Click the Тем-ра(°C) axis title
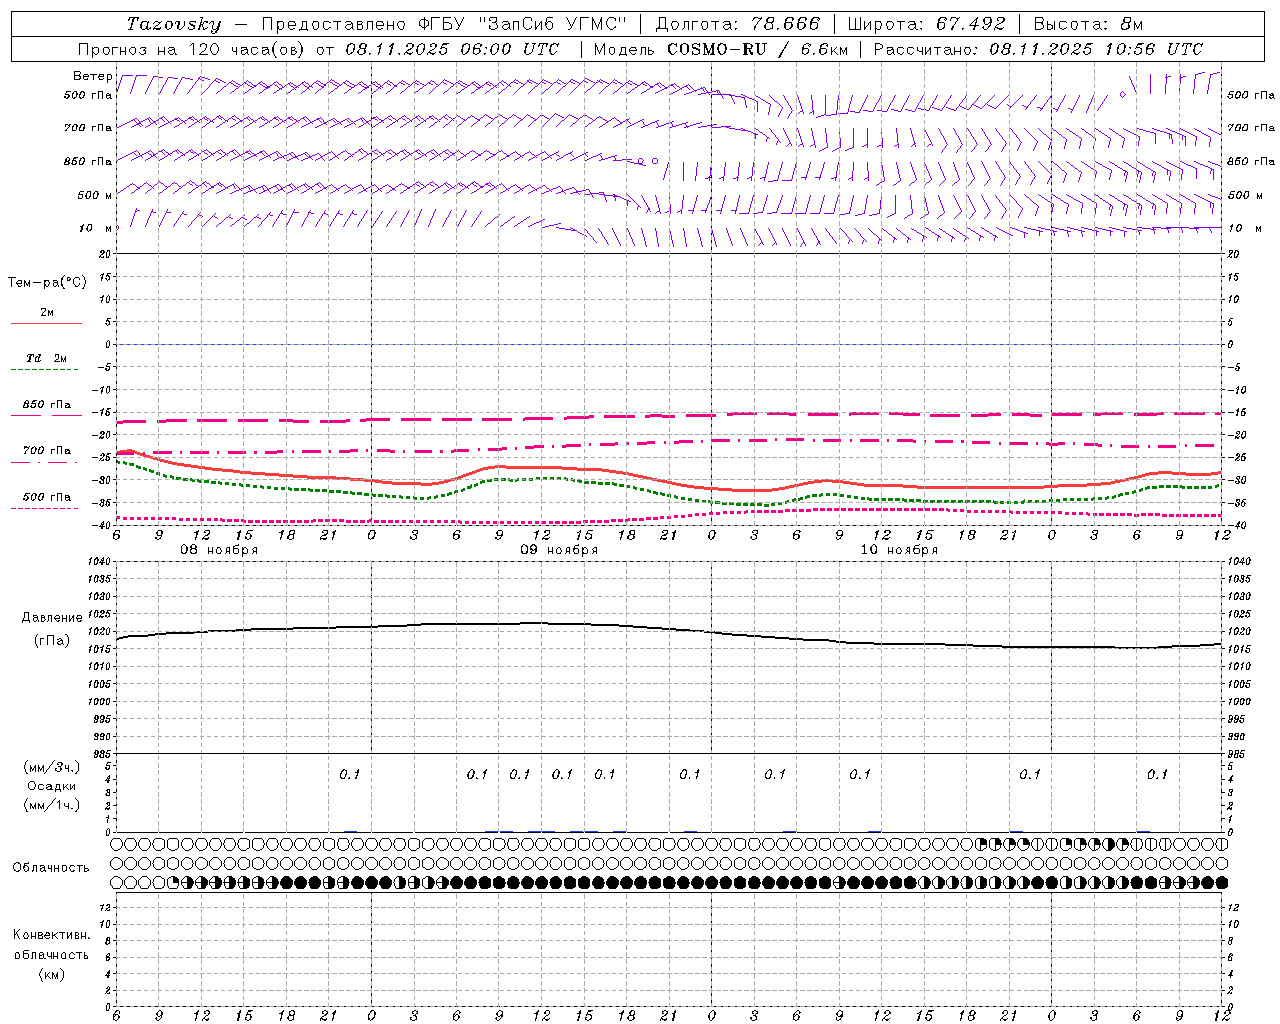Viewport: 1280px width, 1024px height. point(47,283)
